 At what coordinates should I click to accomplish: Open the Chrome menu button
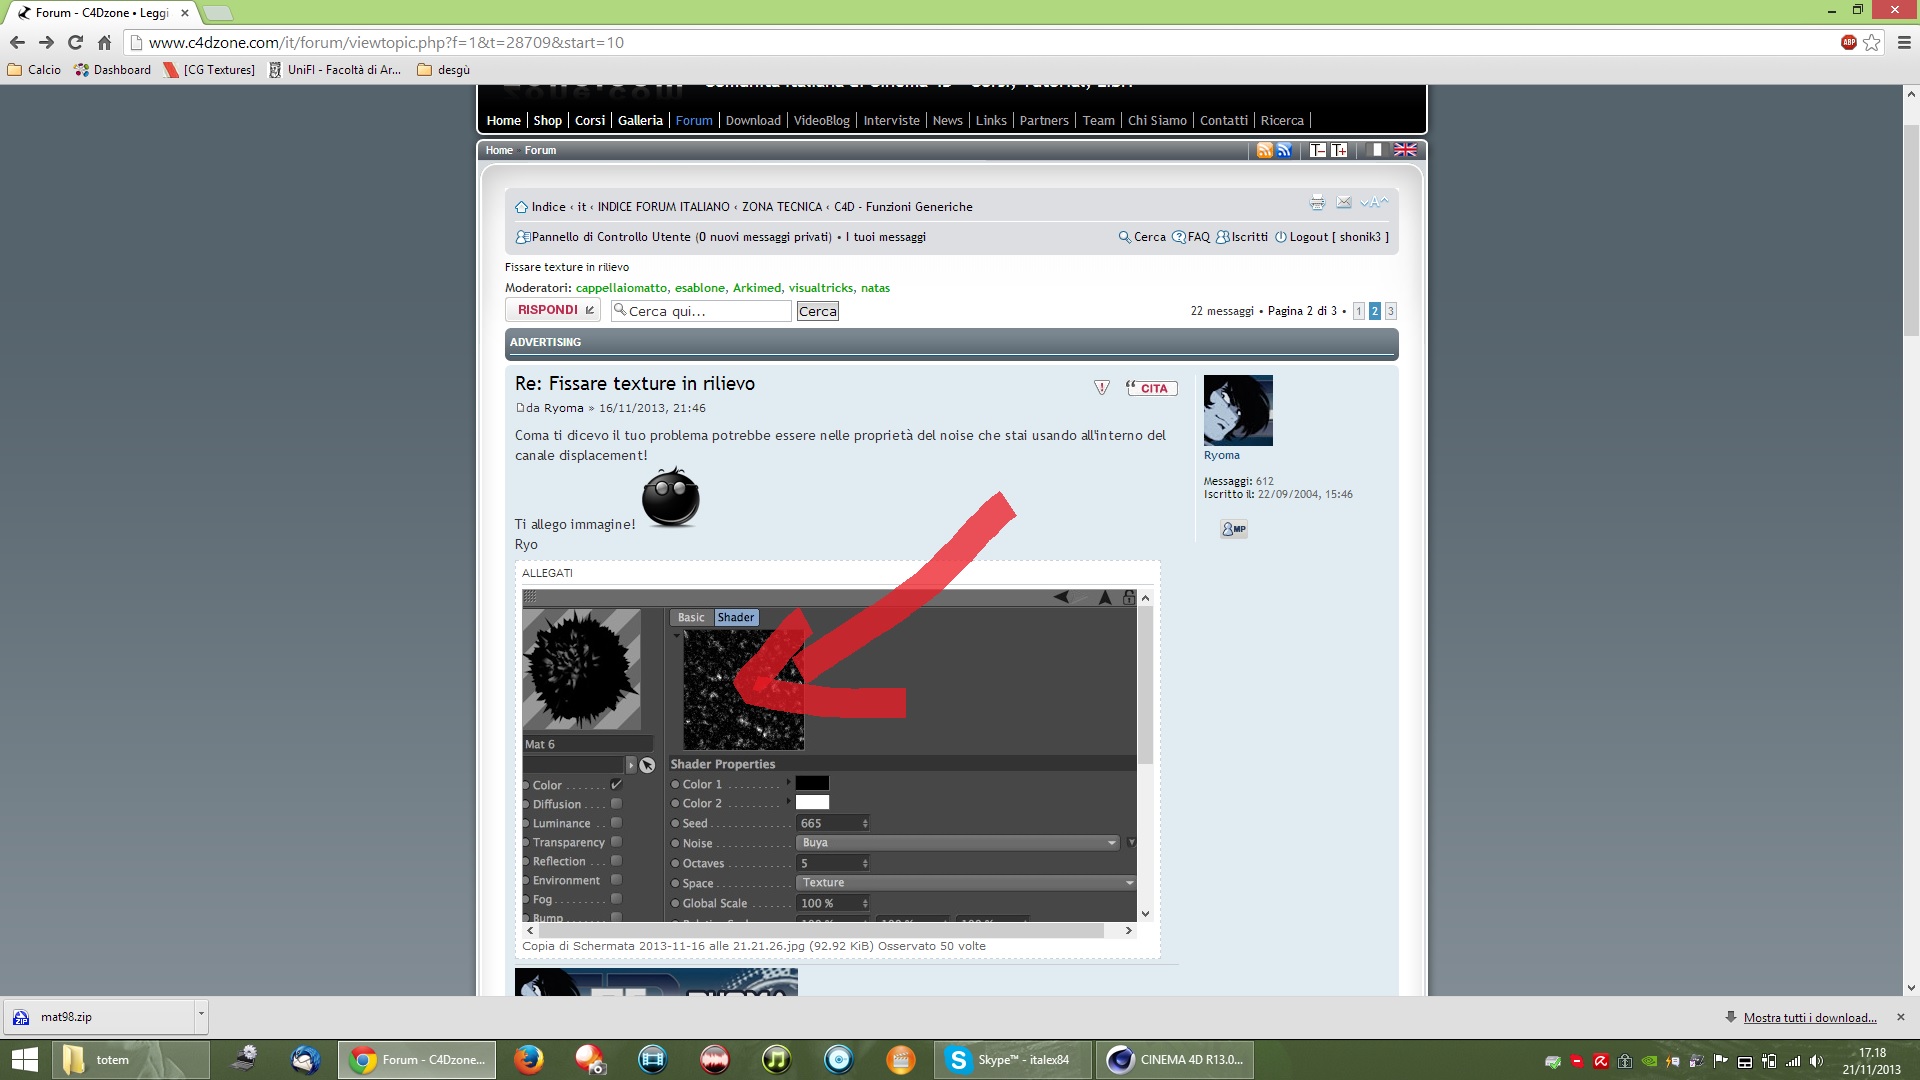1903,43
